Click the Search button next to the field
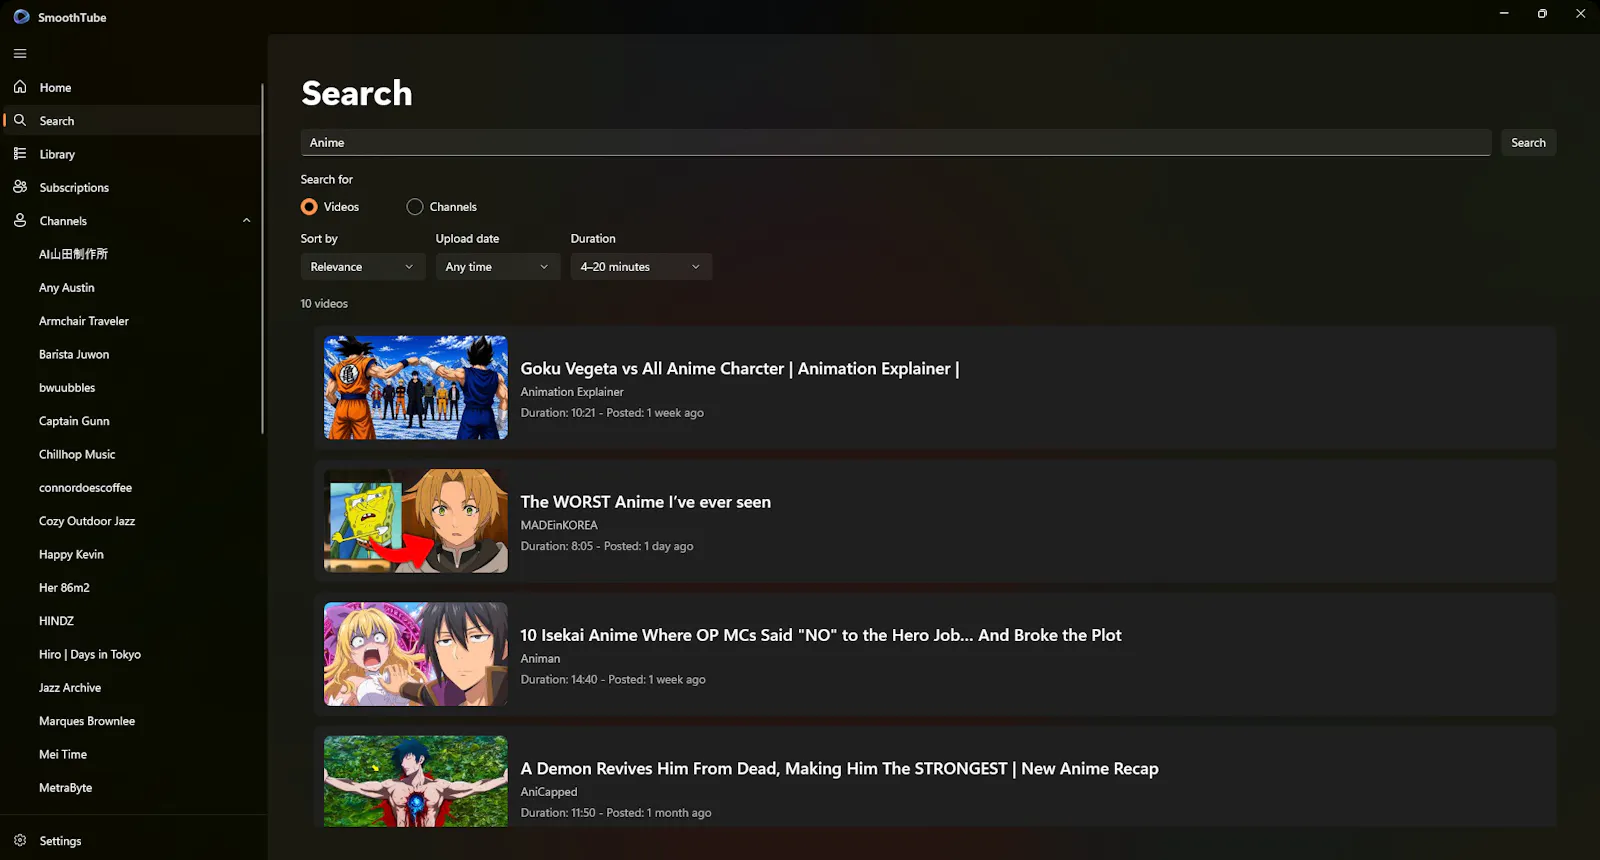Image resolution: width=1600 pixels, height=860 pixels. point(1528,142)
